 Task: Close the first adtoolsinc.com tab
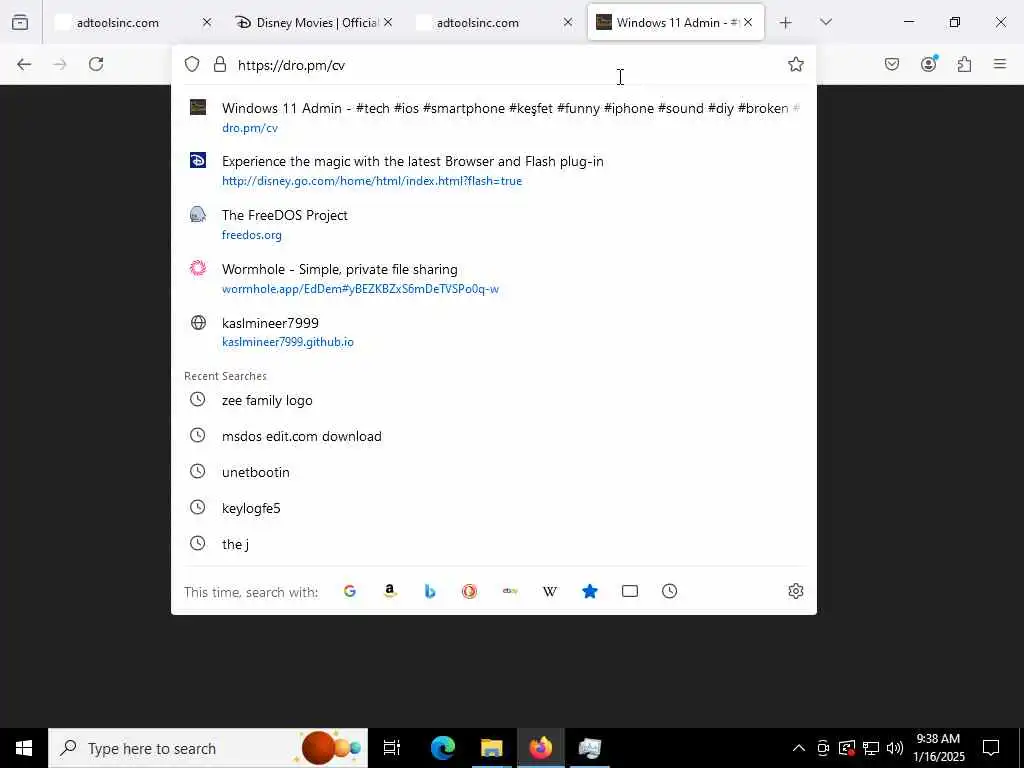(207, 22)
